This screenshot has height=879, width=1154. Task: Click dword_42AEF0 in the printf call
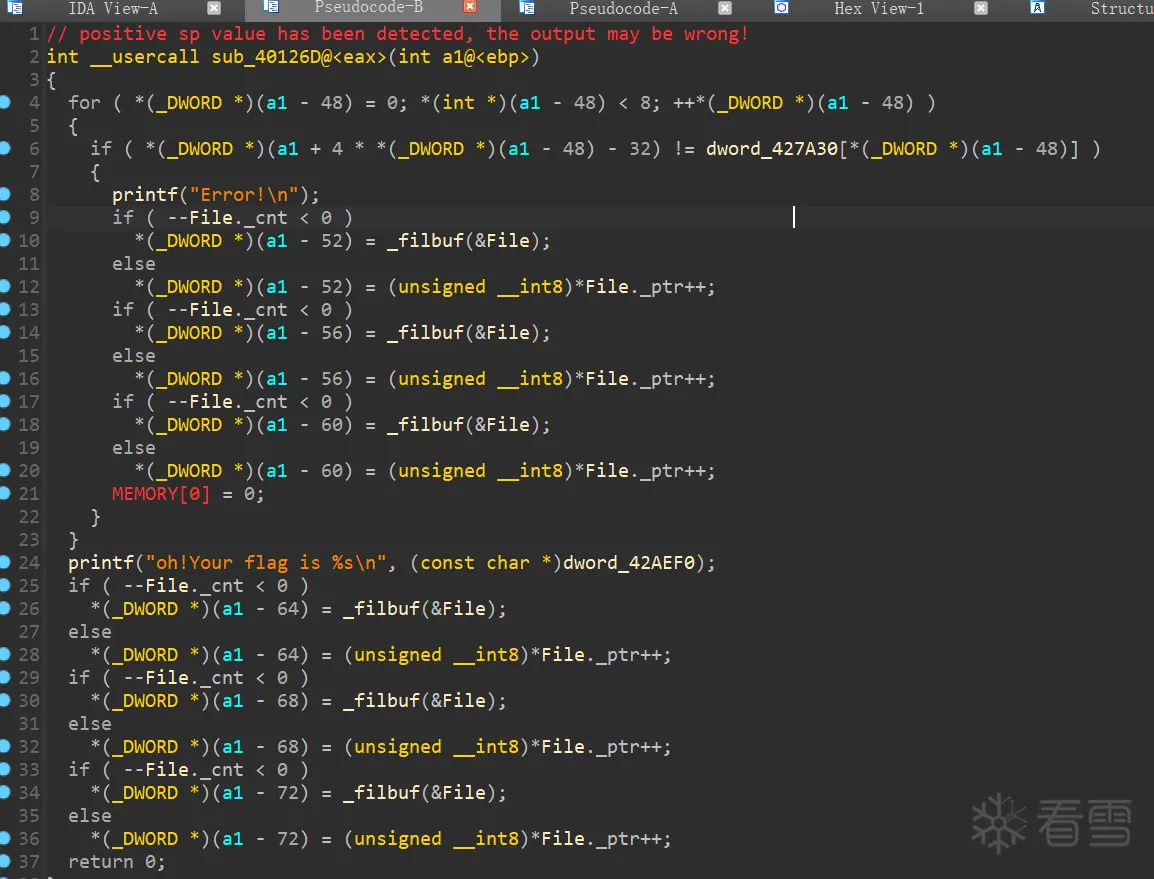point(629,563)
